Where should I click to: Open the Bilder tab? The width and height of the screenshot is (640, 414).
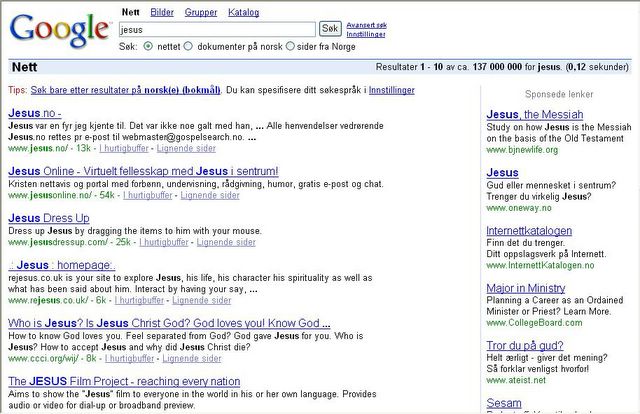(x=162, y=12)
